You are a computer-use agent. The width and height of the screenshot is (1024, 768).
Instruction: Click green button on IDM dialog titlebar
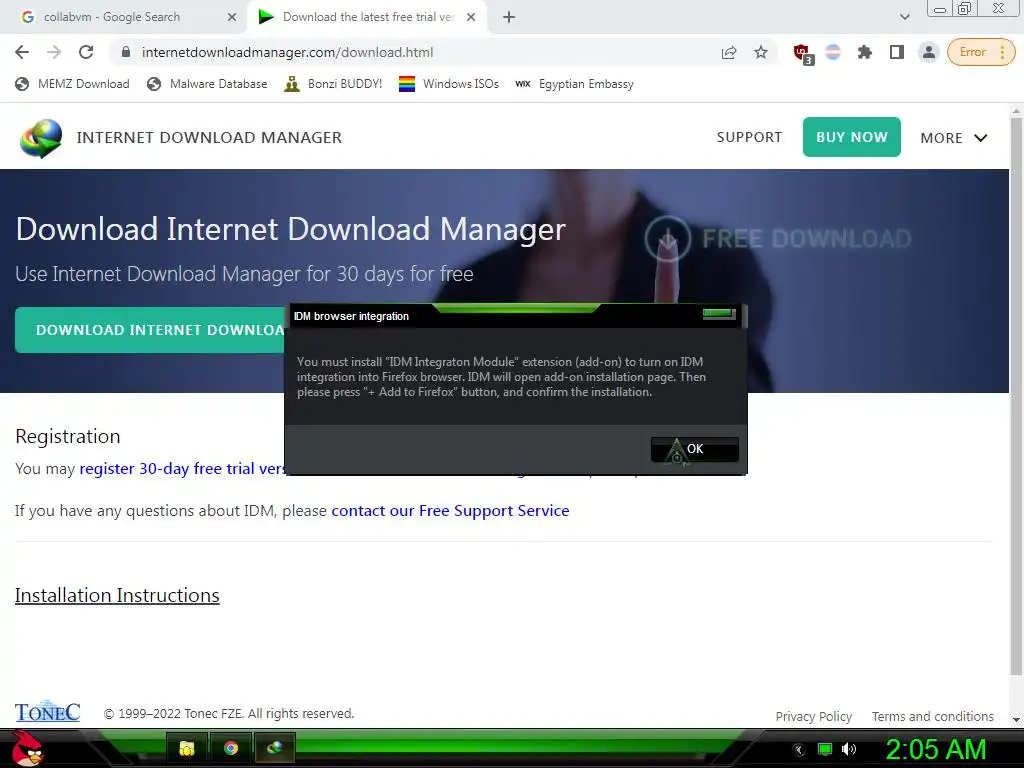point(719,314)
